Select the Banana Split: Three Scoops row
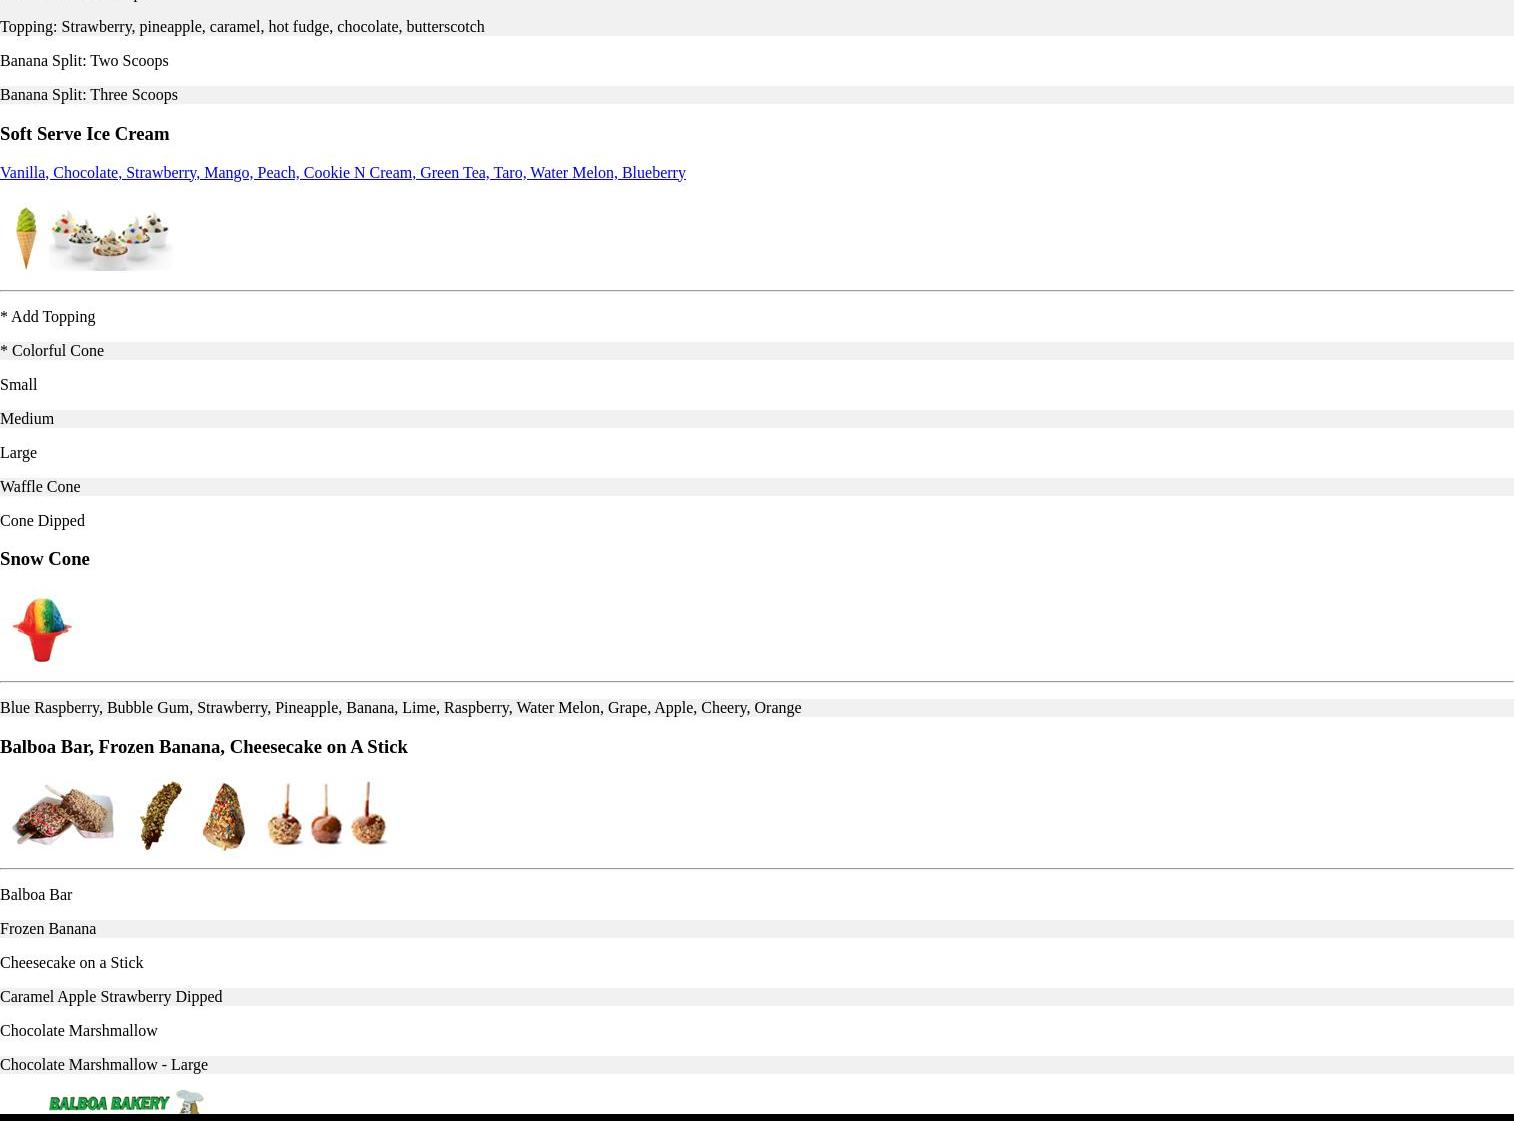 click(89, 94)
